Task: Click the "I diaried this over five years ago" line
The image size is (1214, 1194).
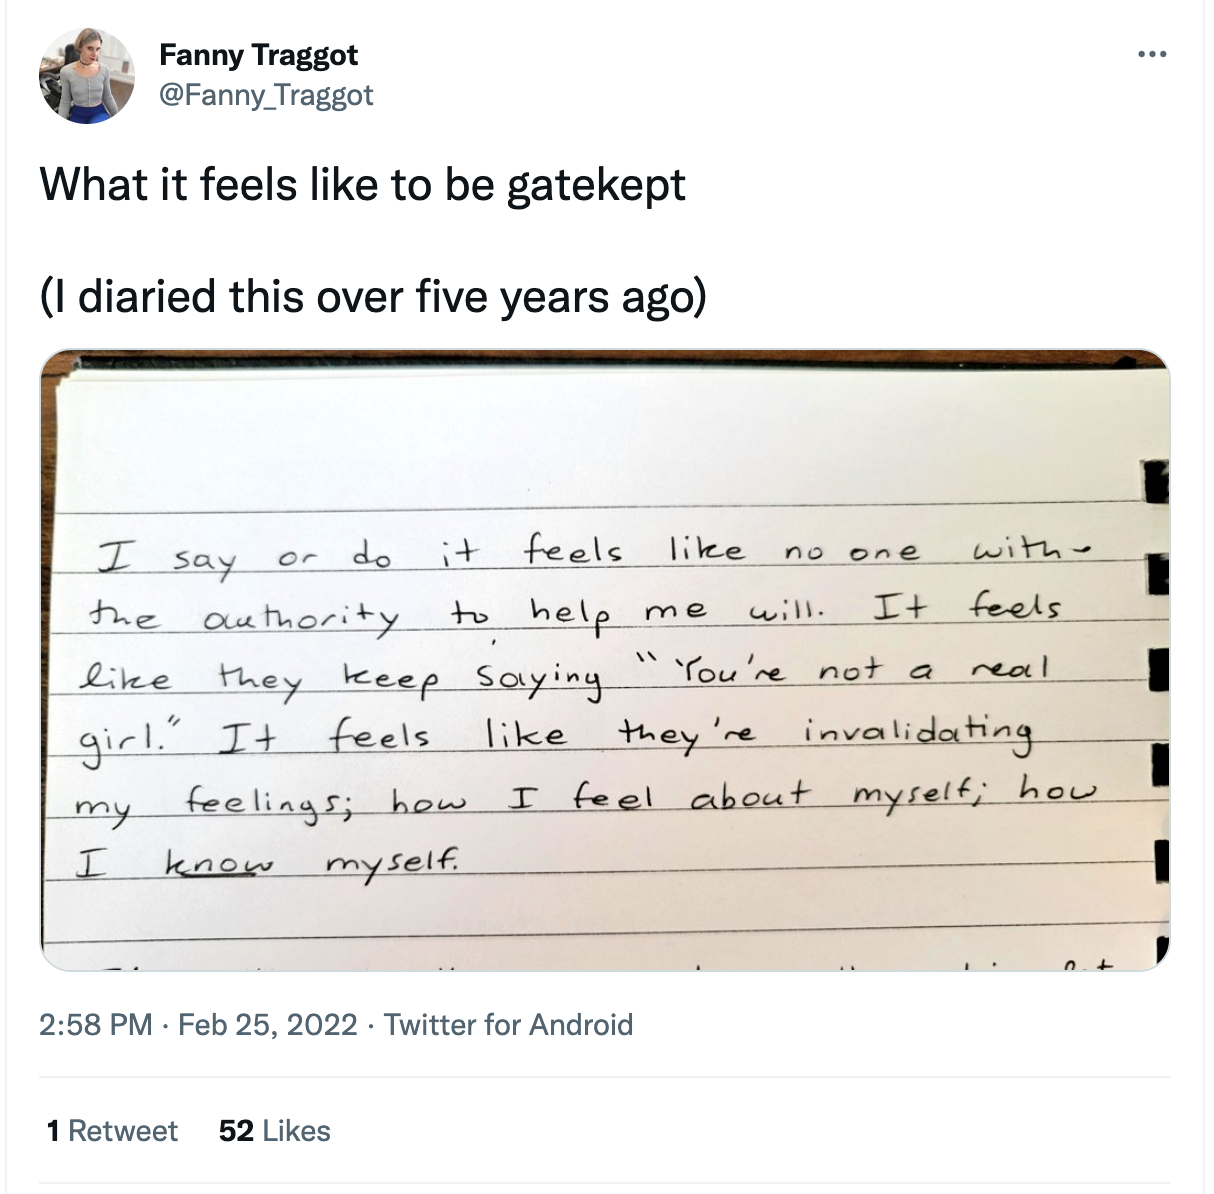Action: pos(373,297)
